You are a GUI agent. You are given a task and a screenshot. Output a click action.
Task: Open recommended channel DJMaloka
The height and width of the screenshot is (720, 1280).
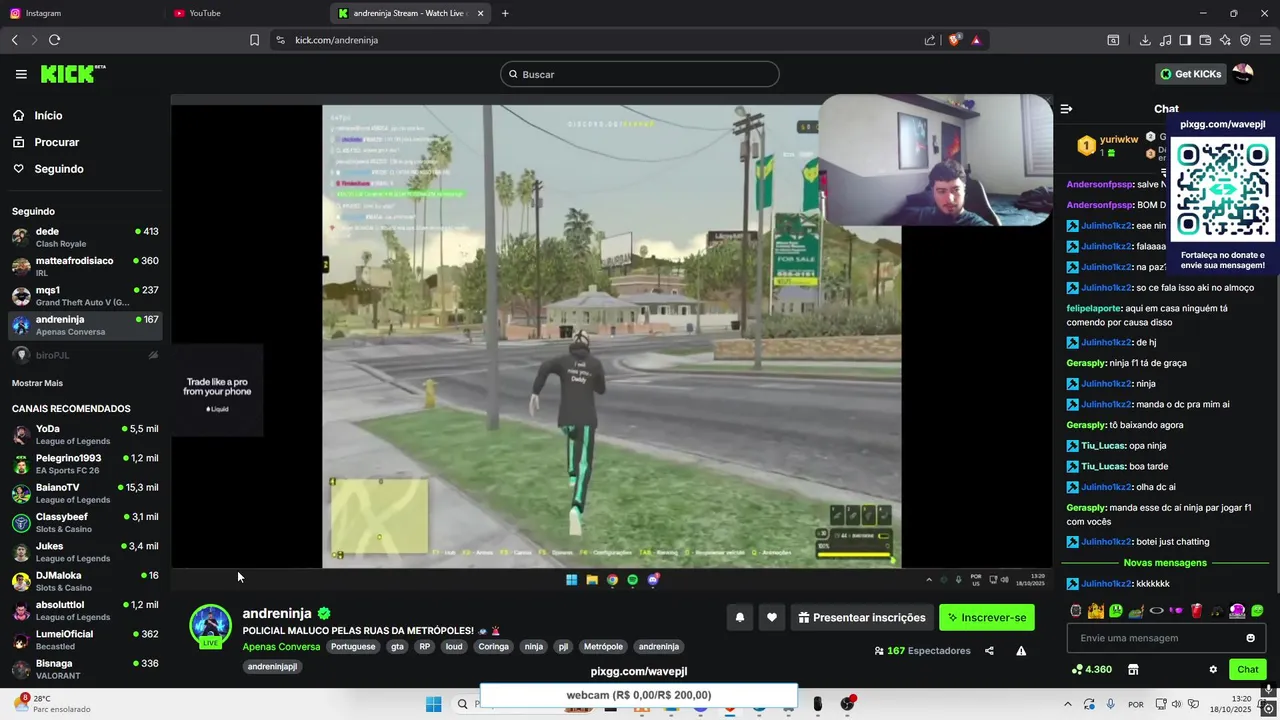(x=85, y=581)
